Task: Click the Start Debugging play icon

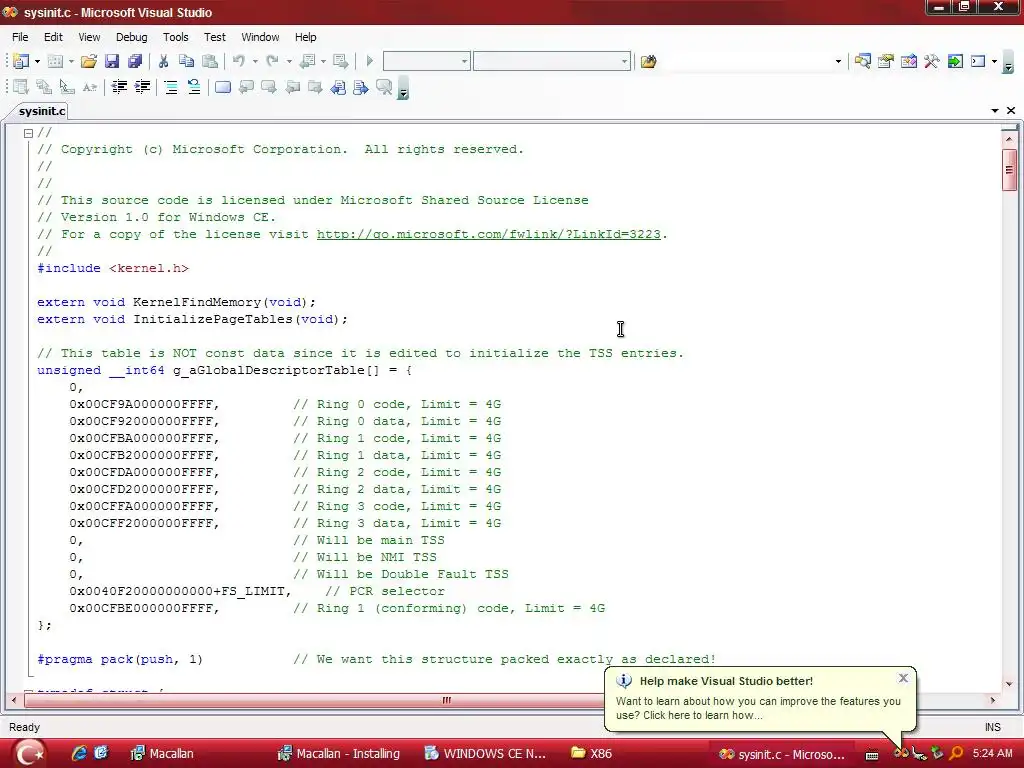Action: tap(370, 61)
